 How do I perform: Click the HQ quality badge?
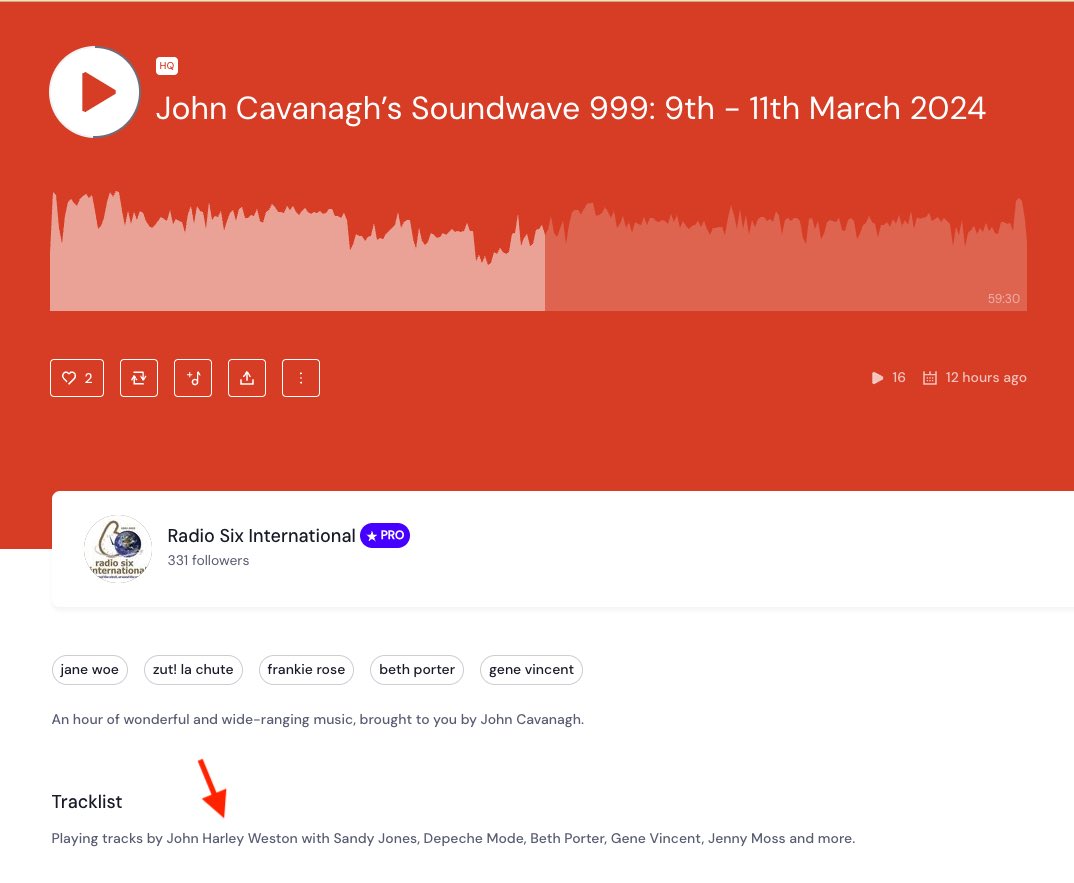pos(166,66)
